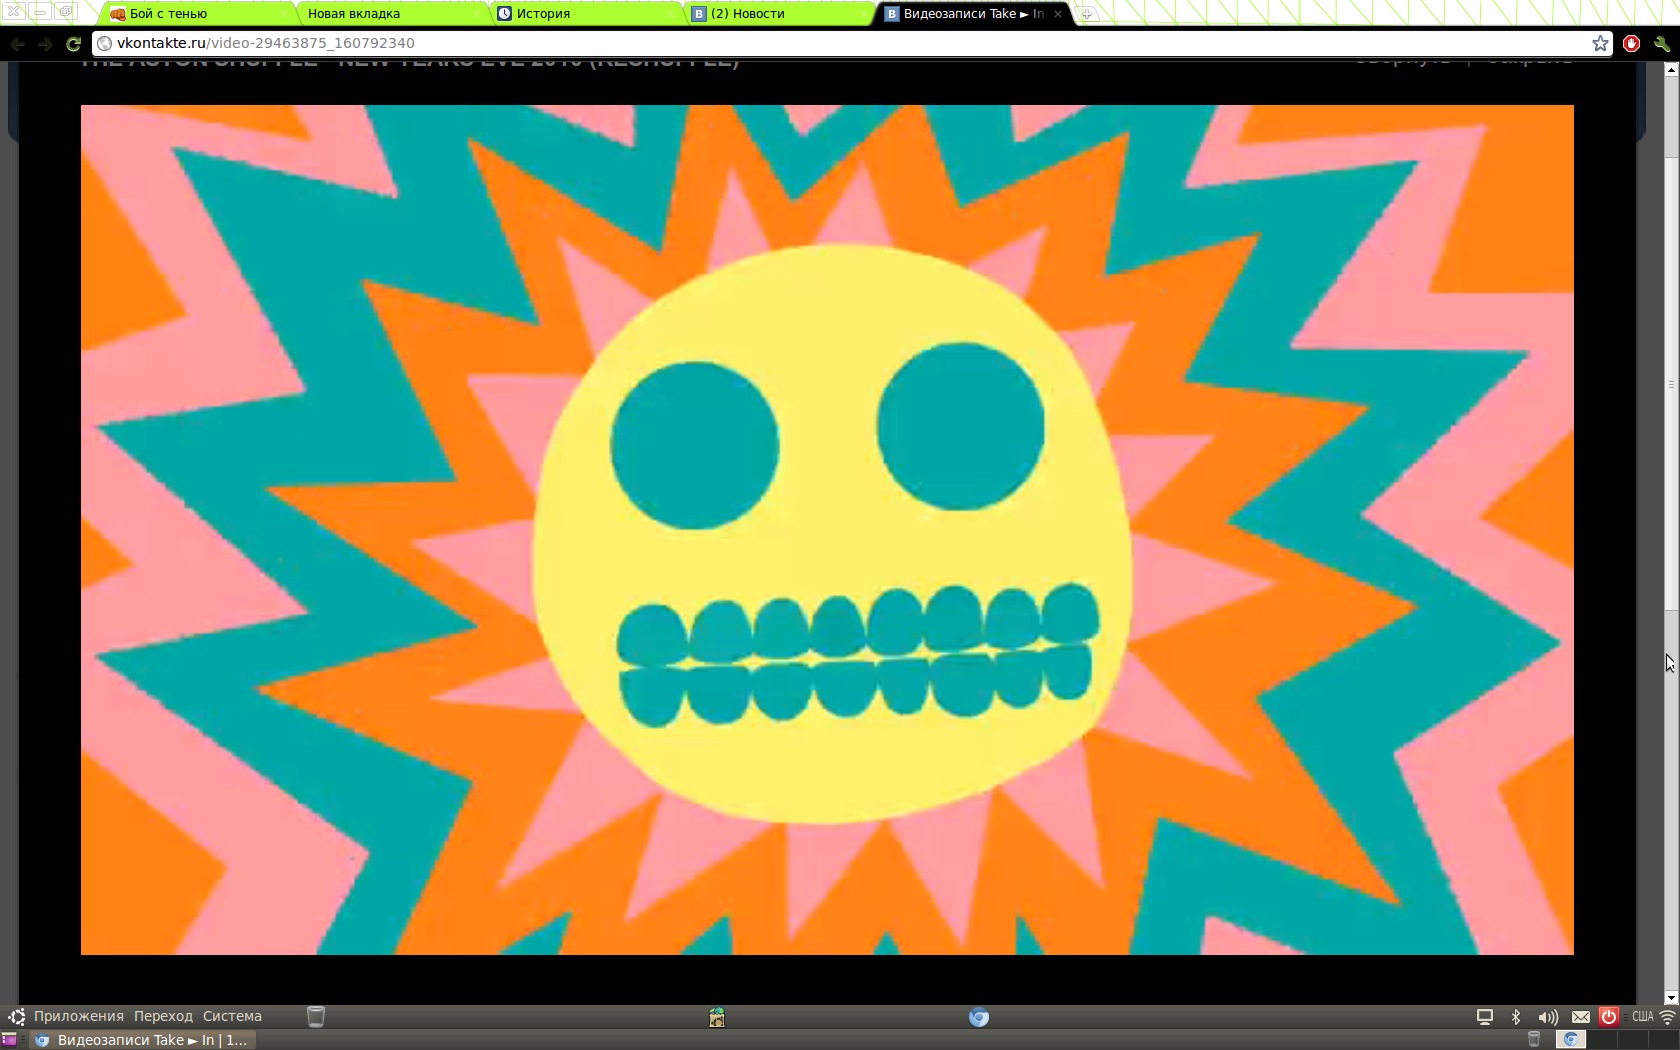
Task: Open trash applet in bottom taskbar
Action: coord(1534,1040)
